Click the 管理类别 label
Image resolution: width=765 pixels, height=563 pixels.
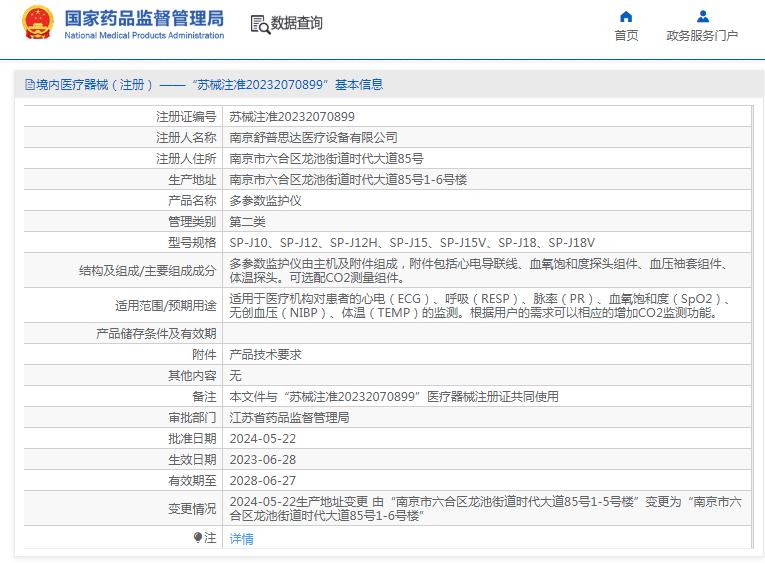(192, 221)
